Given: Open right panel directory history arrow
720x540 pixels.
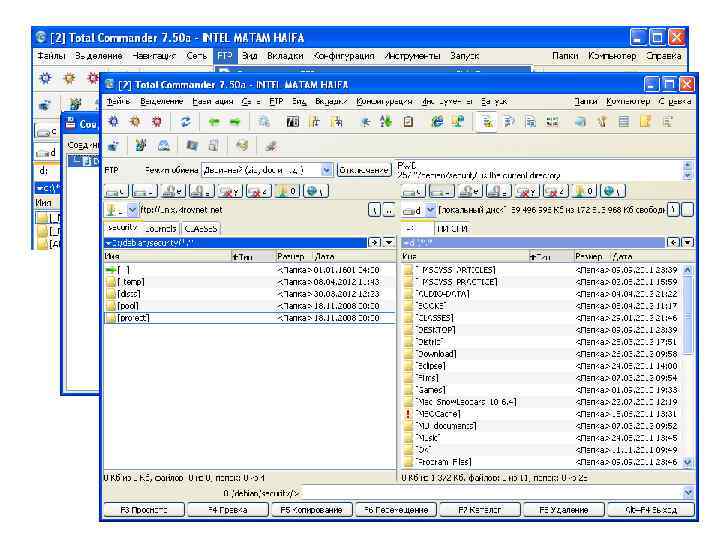Looking at the screenshot, I should (x=687, y=242).
